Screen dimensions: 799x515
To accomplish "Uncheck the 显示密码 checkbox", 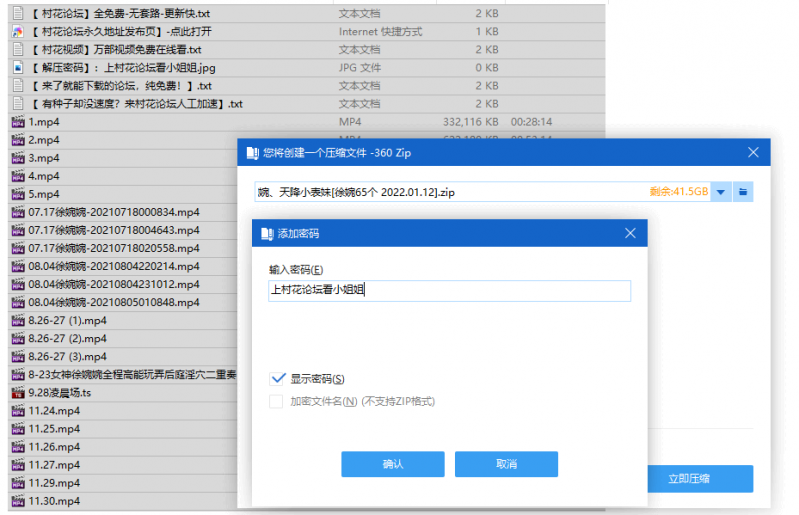I will (x=278, y=379).
